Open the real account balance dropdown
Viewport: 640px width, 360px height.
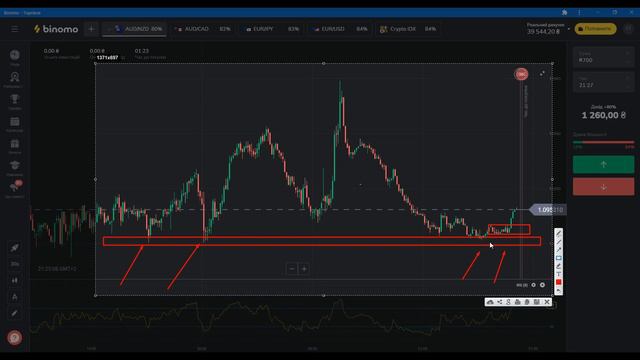pyautogui.click(x=548, y=29)
